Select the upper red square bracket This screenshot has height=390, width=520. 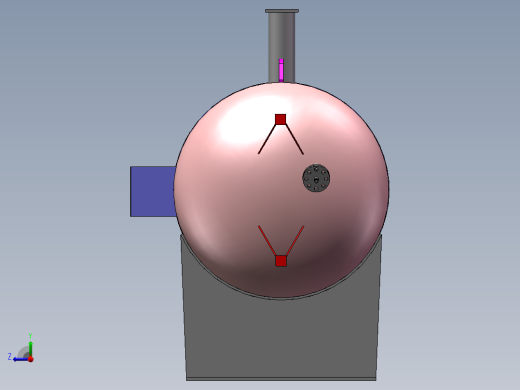click(x=281, y=119)
